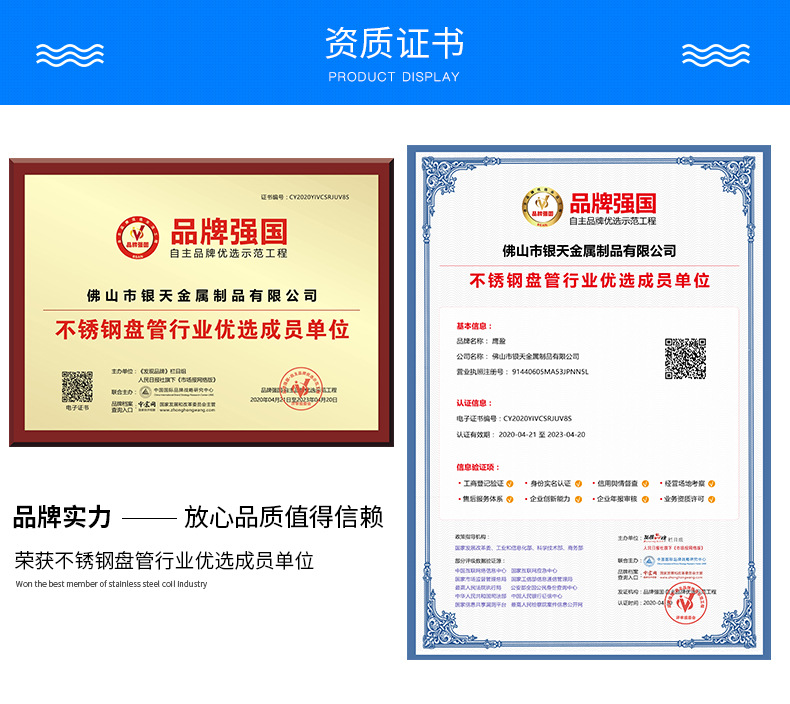
Task: Click the English caption about stainless steel coil industry
Action: [111, 584]
